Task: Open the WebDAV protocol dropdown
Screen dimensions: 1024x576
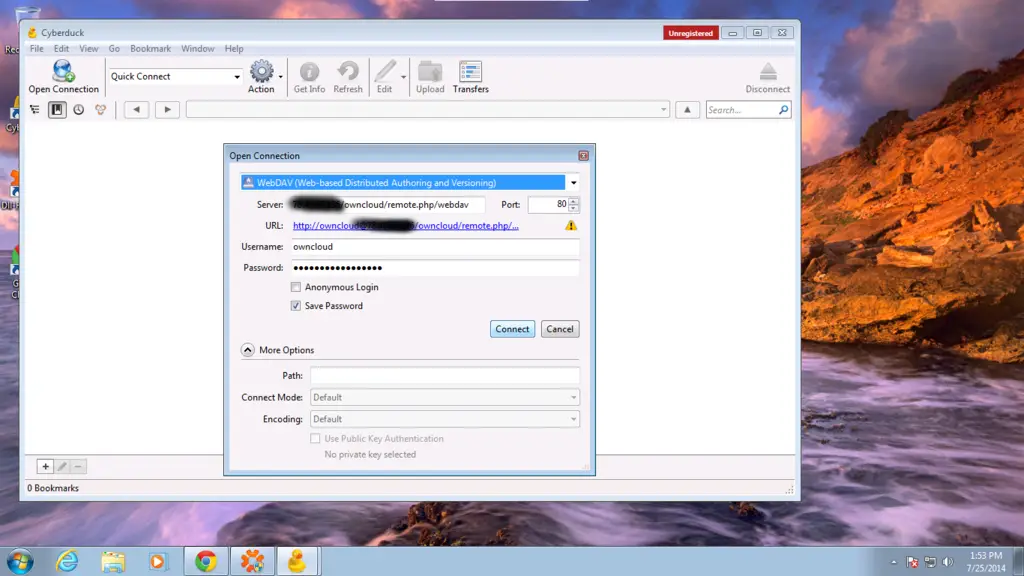Action: coord(573,183)
